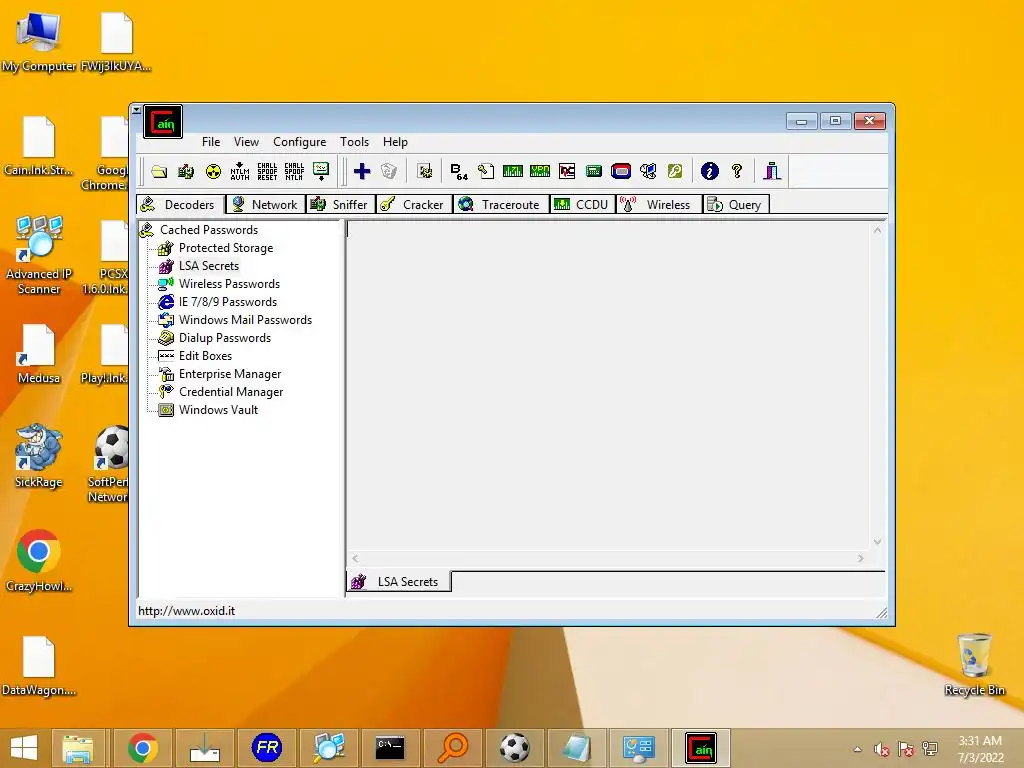Show hidden system tray icons arrow

pos(857,749)
